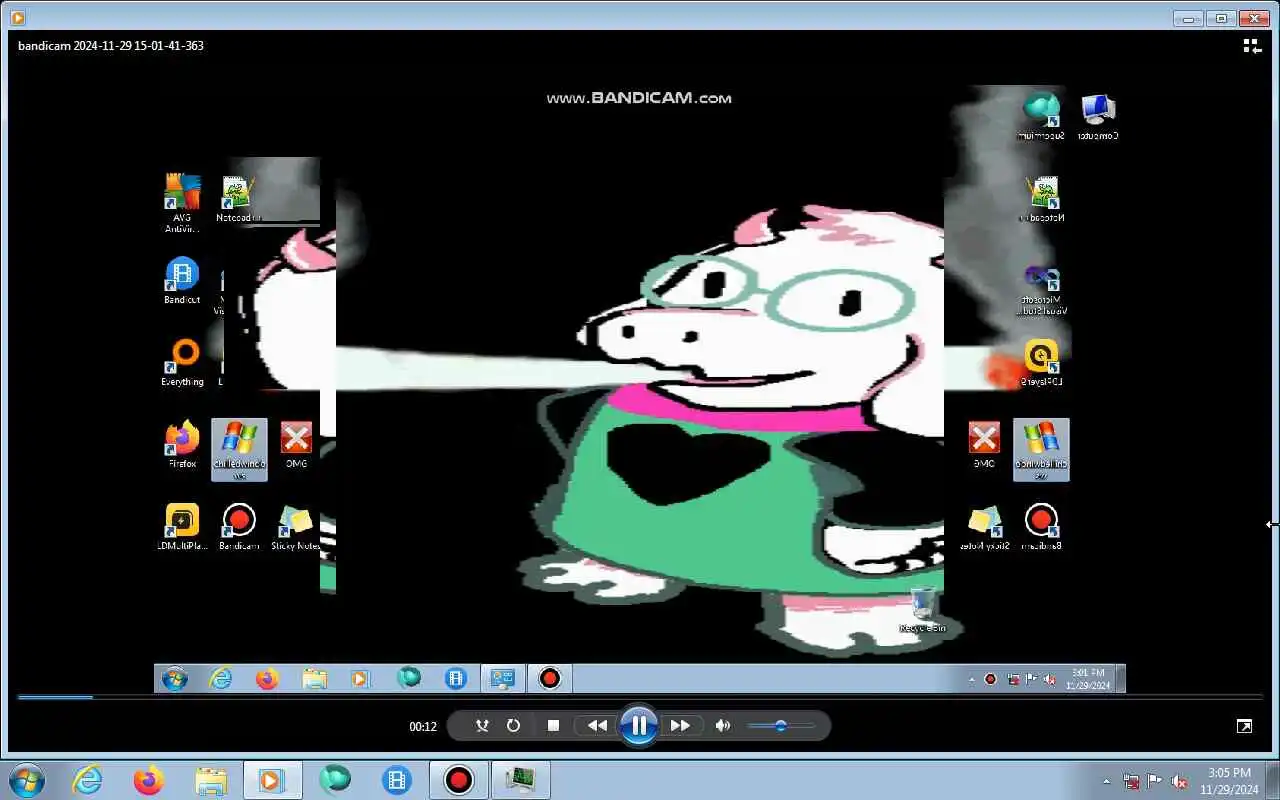Minimize the Media Player window

(x=1188, y=17)
